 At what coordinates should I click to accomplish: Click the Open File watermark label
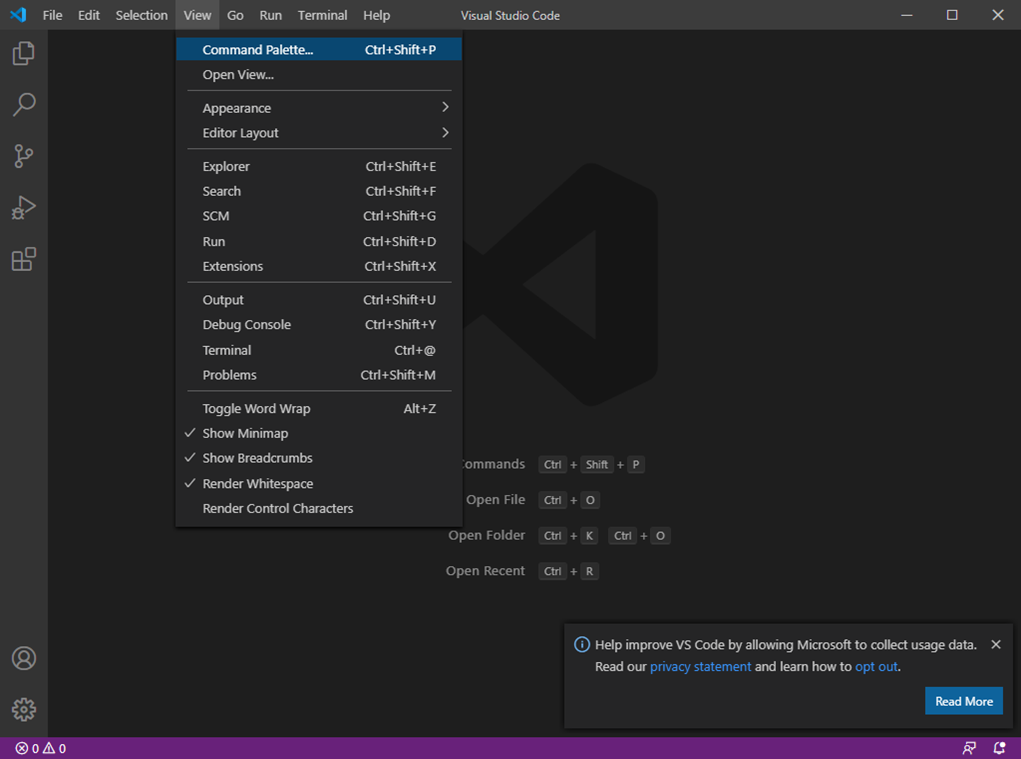click(x=496, y=500)
